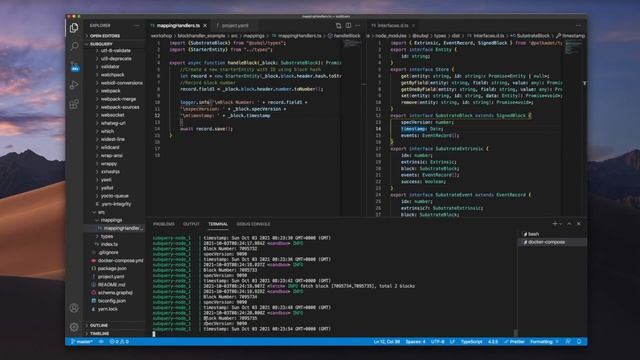Maximize the terminal panel with the up chevron
The width and height of the screenshot is (640, 360).
click(x=569, y=224)
